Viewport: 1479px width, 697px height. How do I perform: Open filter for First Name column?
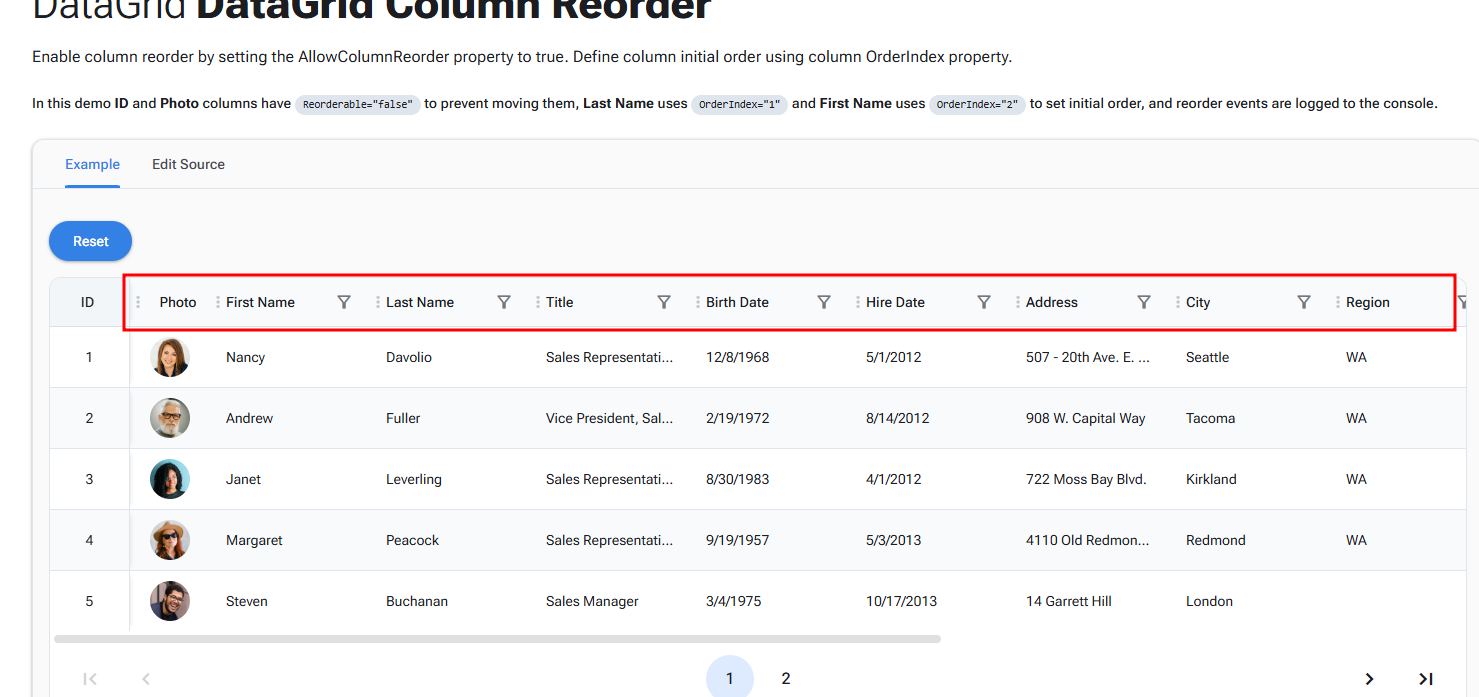coord(344,302)
